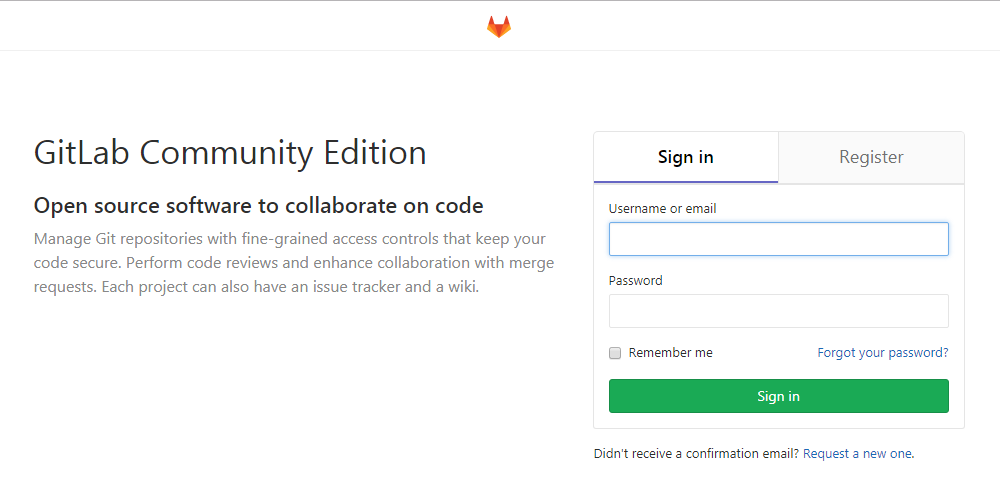Screen dimensions: 1000x488
Task: Click the Password label above the field
Action: click(635, 281)
